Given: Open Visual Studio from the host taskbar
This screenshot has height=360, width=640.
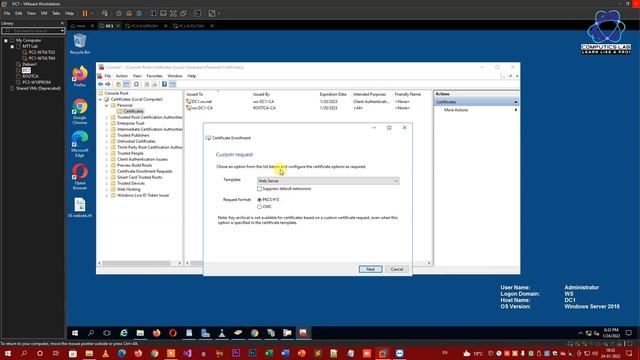Looking at the screenshot, I should [x=187, y=353].
